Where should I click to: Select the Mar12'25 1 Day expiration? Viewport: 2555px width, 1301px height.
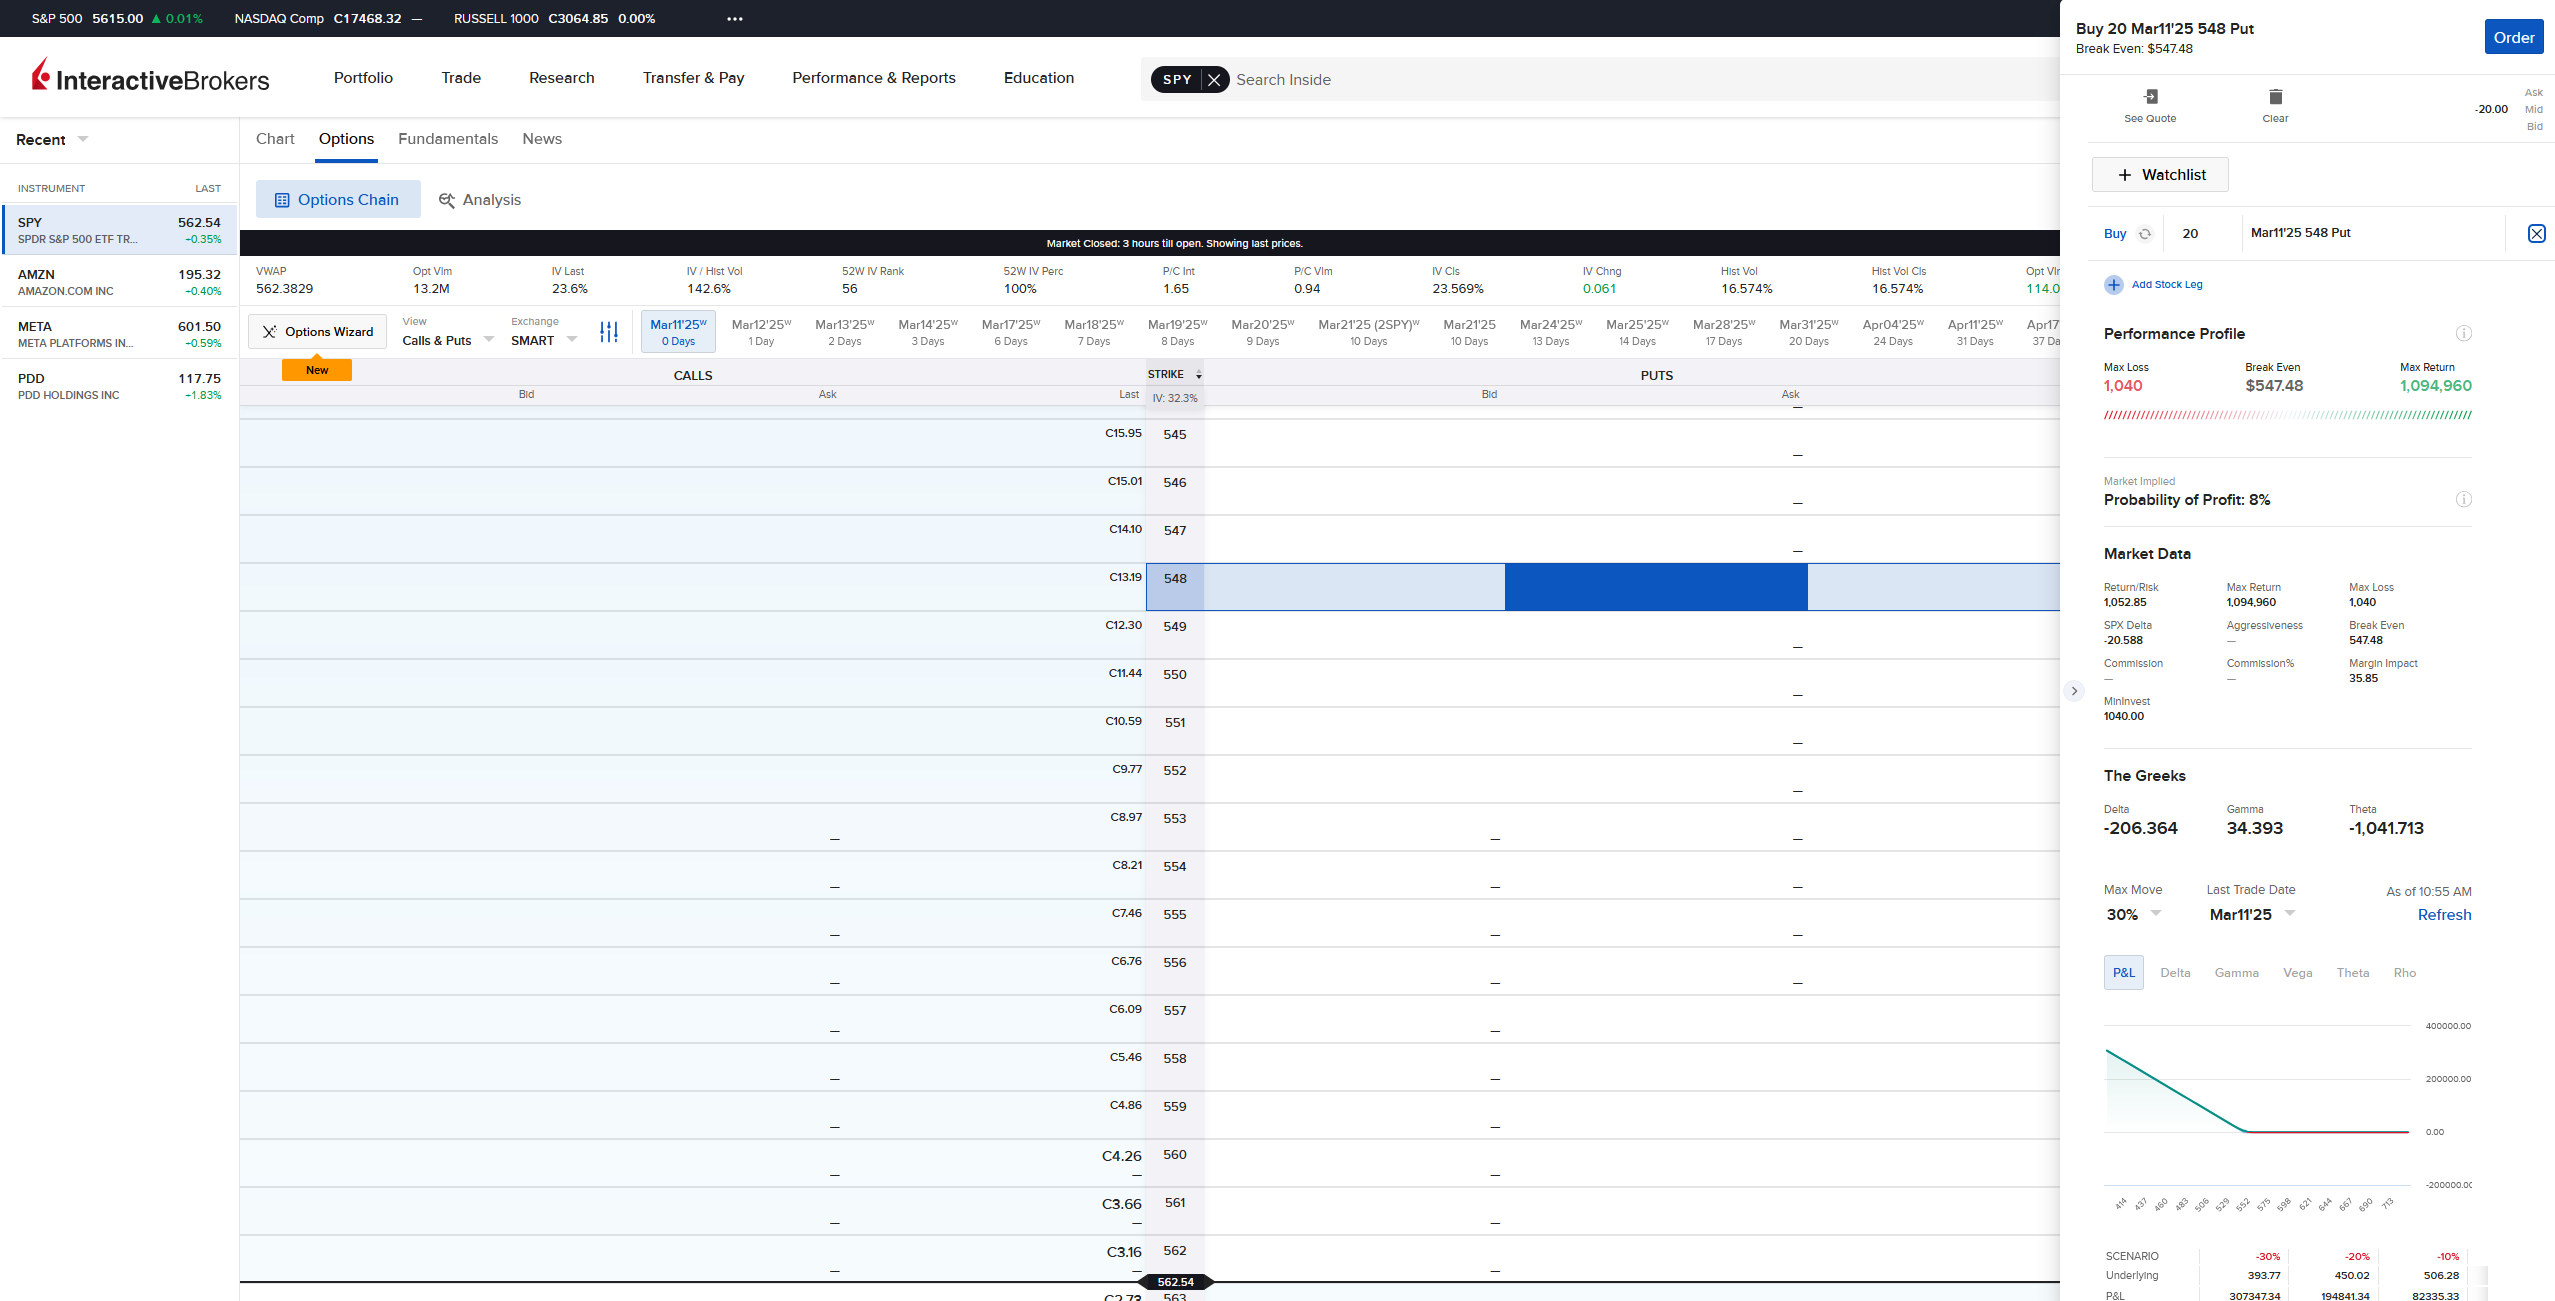click(x=761, y=332)
